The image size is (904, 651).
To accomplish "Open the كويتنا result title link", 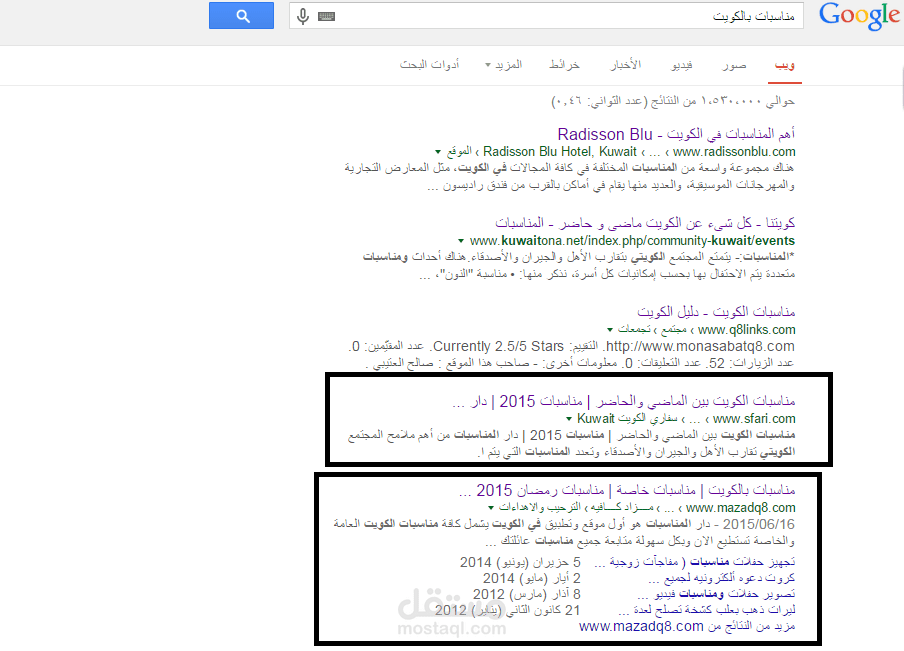I will point(645,223).
